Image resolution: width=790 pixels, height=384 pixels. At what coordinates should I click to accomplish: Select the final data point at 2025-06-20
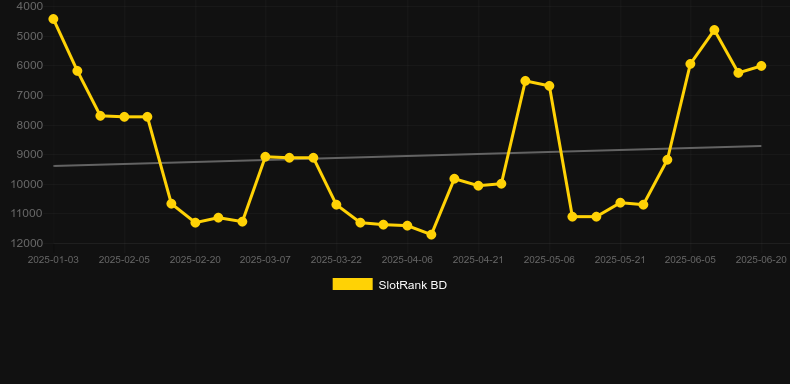coord(761,66)
